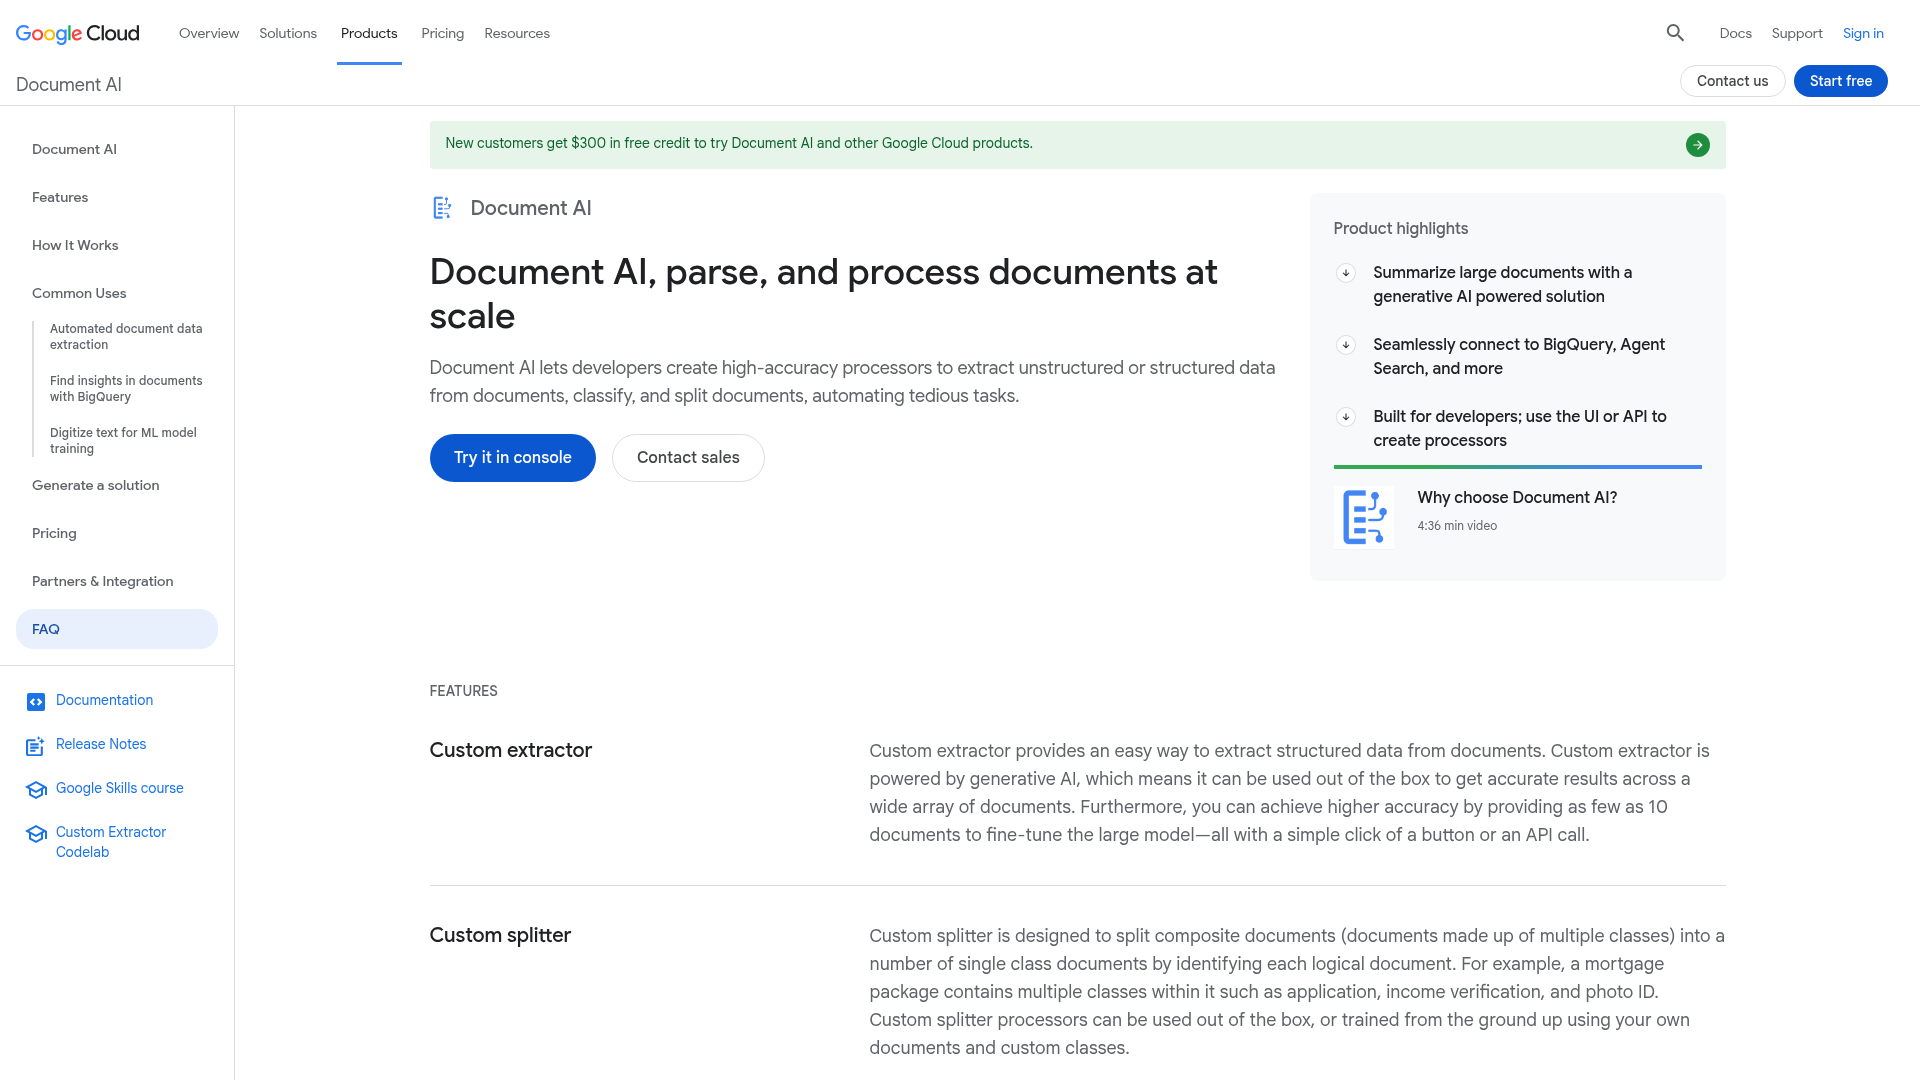This screenshot has height=1080, width=1920.
Task: Open the Release Notes link
Action: click(101, 744)
